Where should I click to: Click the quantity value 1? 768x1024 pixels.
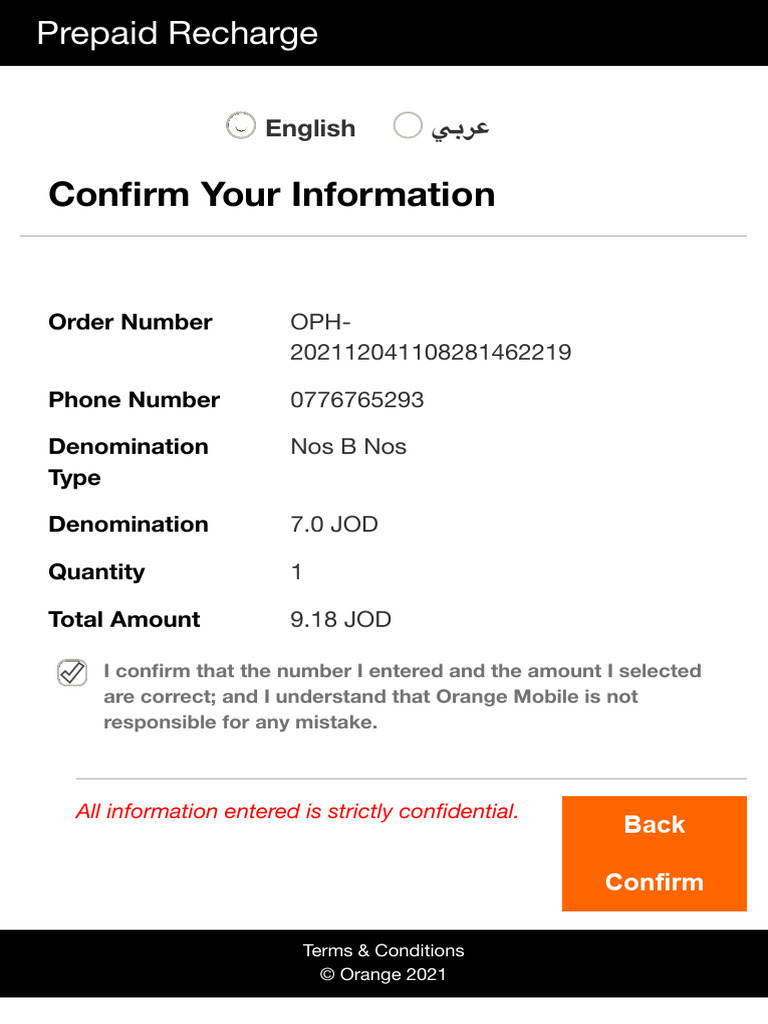[296, 572]
